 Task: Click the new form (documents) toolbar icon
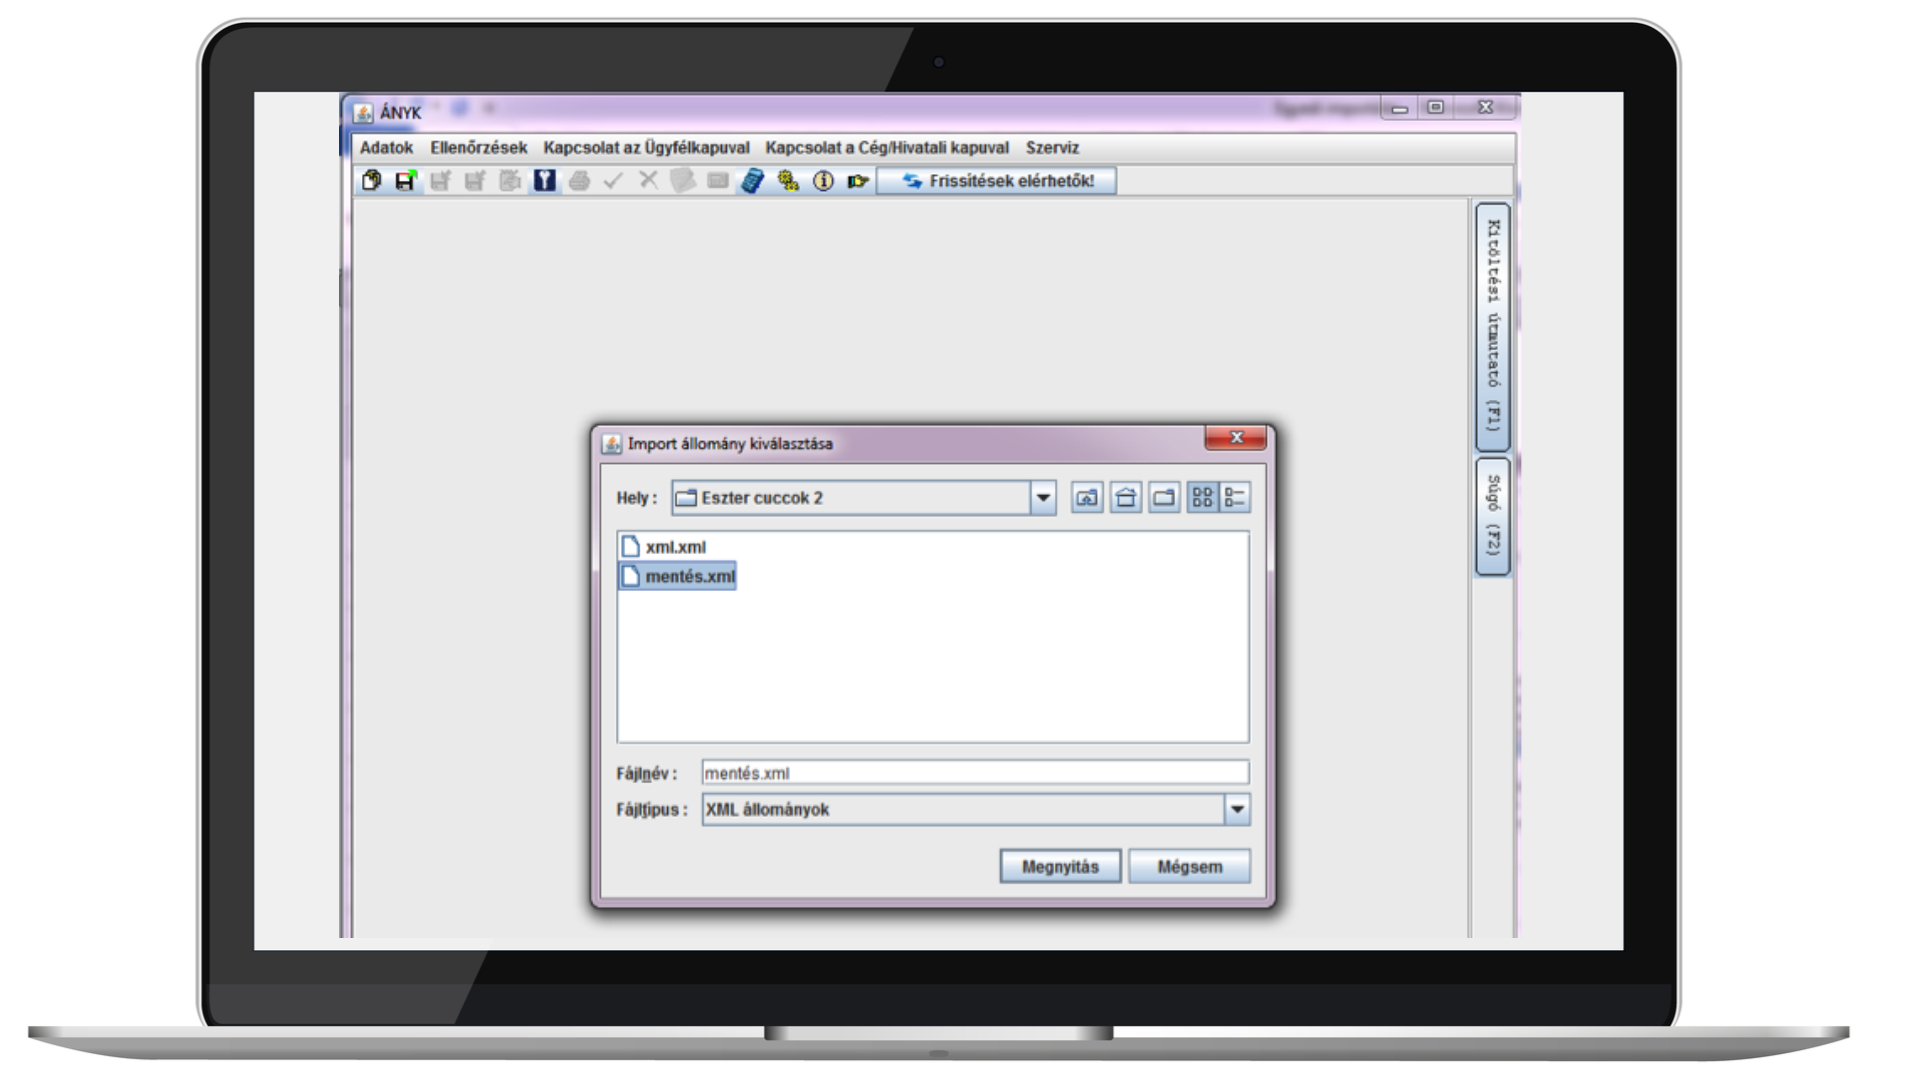tap(371, 181)
